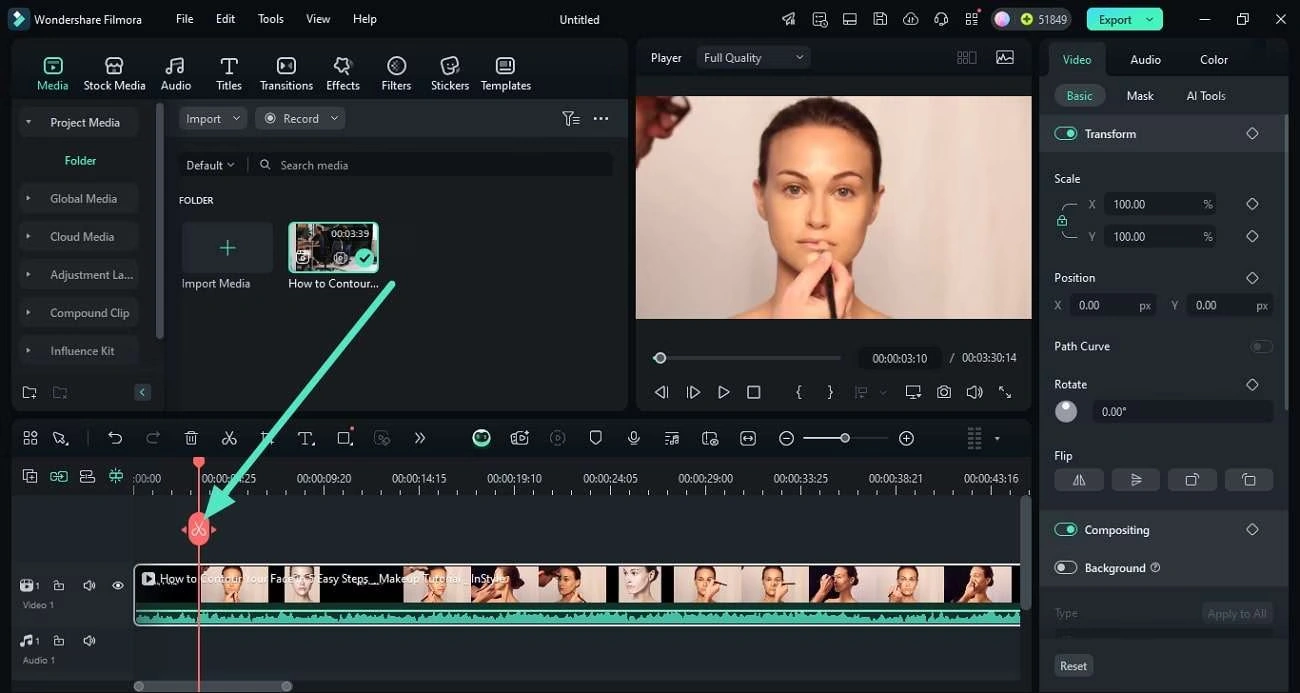Click the Search media field

click(x=433, y=165)
